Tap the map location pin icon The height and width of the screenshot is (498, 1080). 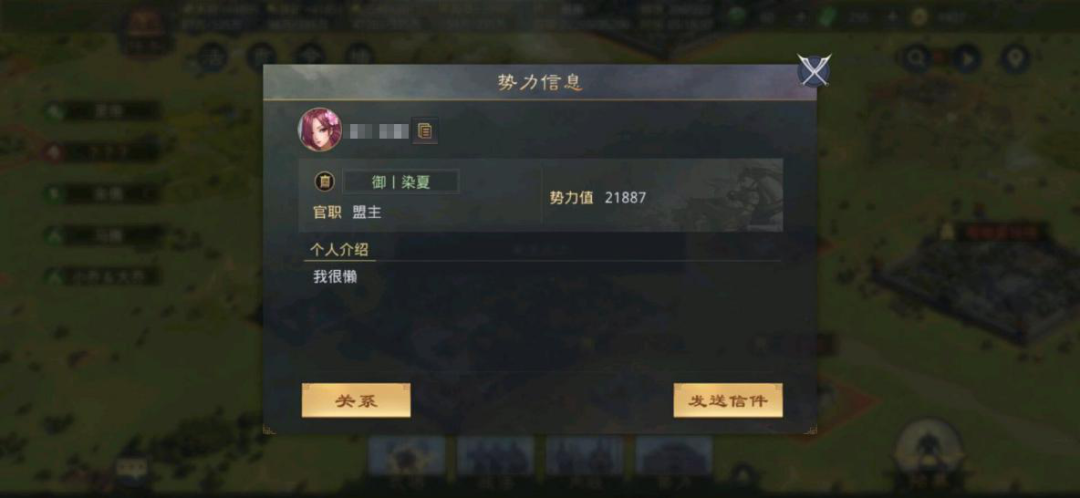click(1015, 59)
